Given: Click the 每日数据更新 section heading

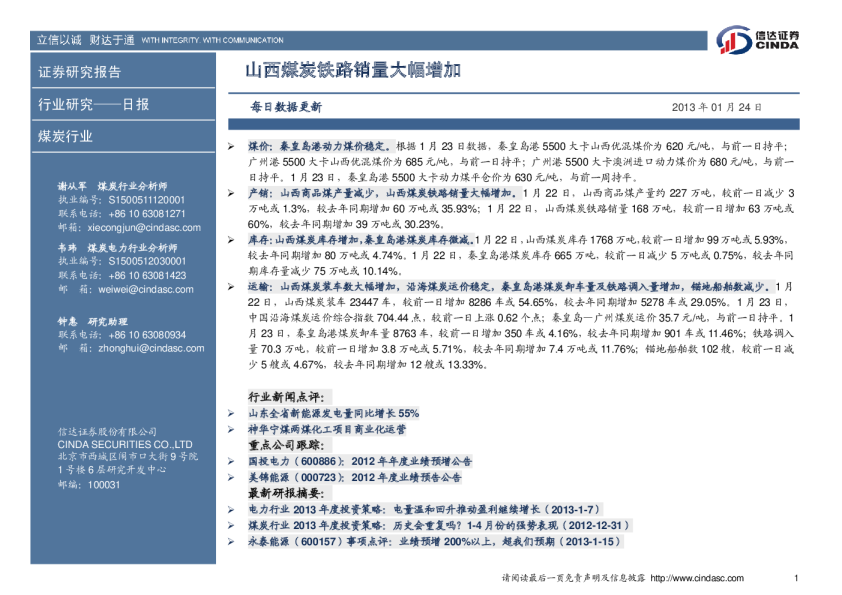Looking at the screenshot, I should [x=285, y=106].
